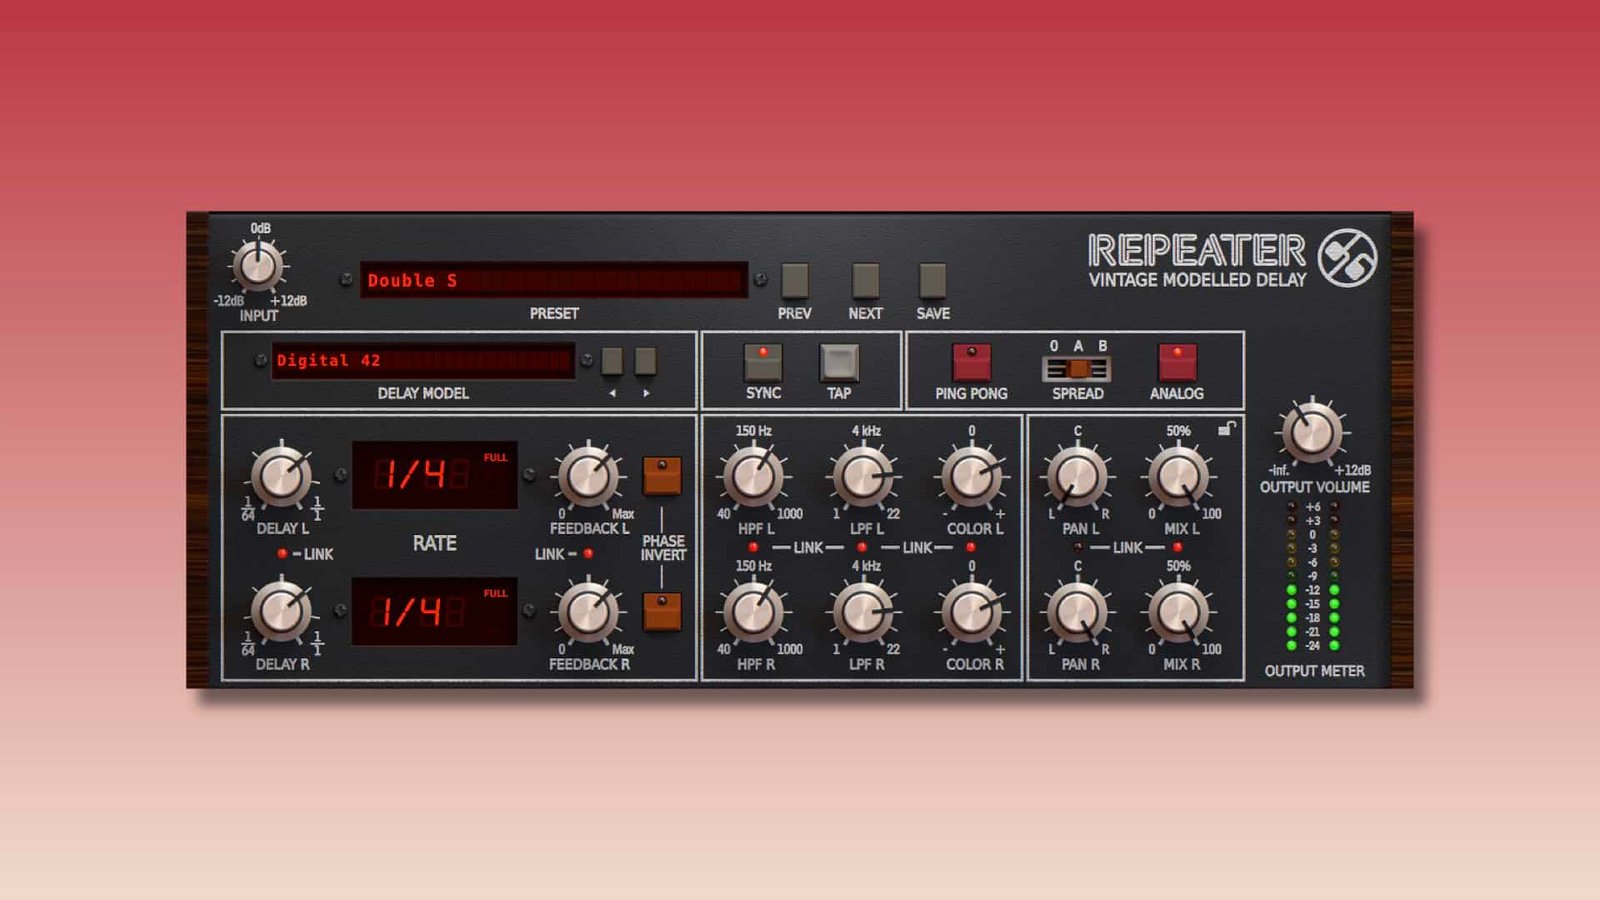Click the small button left of Digital 42 display
Screen dimensions: 1600x900
(260, 360)
